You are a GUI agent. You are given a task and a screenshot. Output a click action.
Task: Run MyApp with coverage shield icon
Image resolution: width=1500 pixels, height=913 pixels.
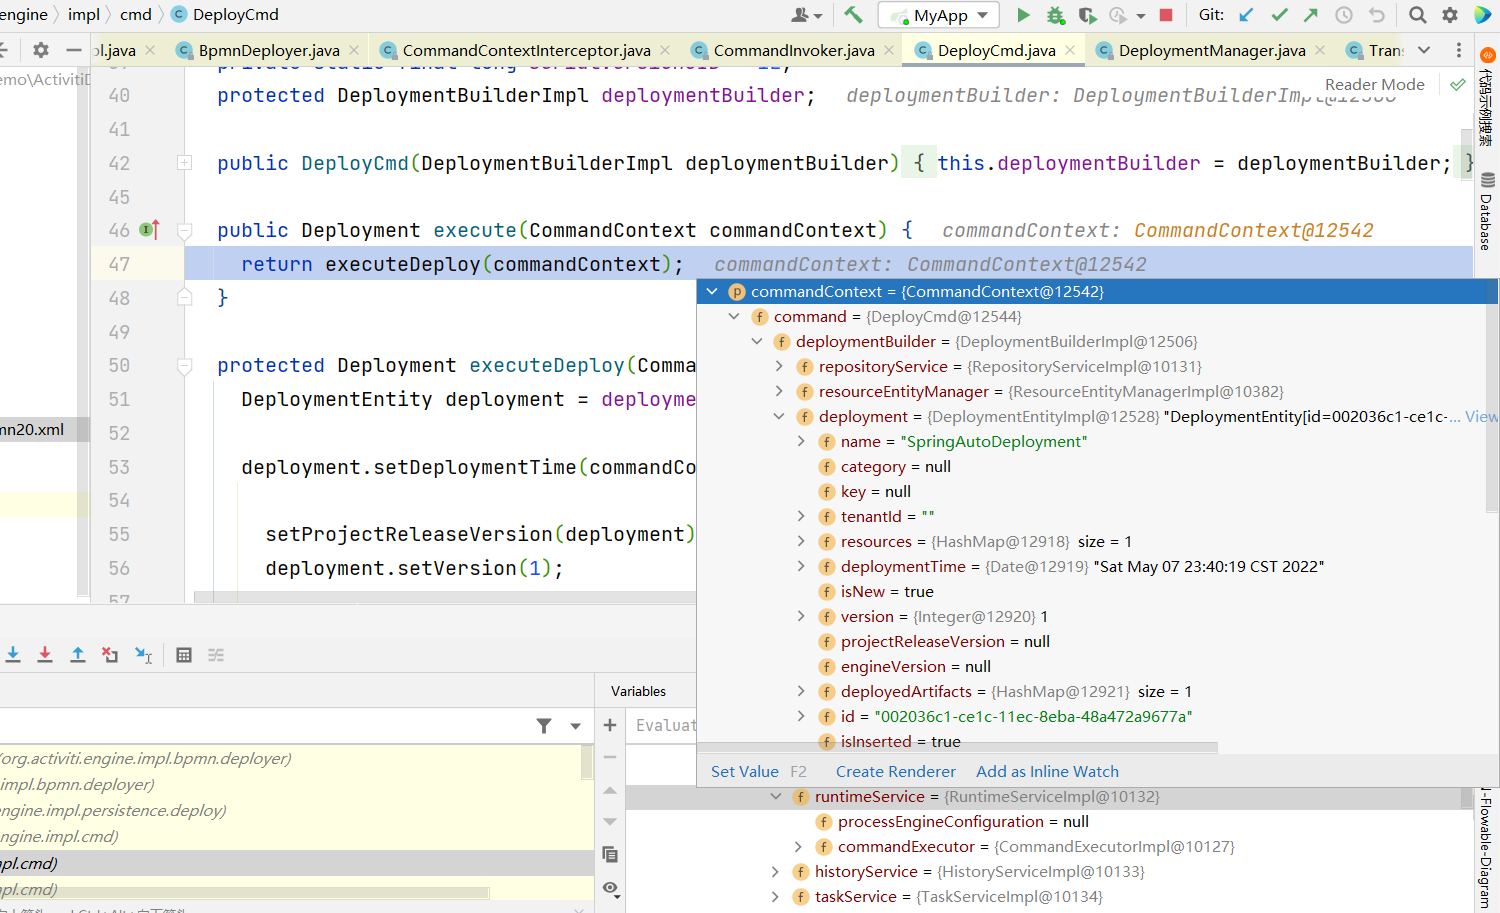(1087, 15)
